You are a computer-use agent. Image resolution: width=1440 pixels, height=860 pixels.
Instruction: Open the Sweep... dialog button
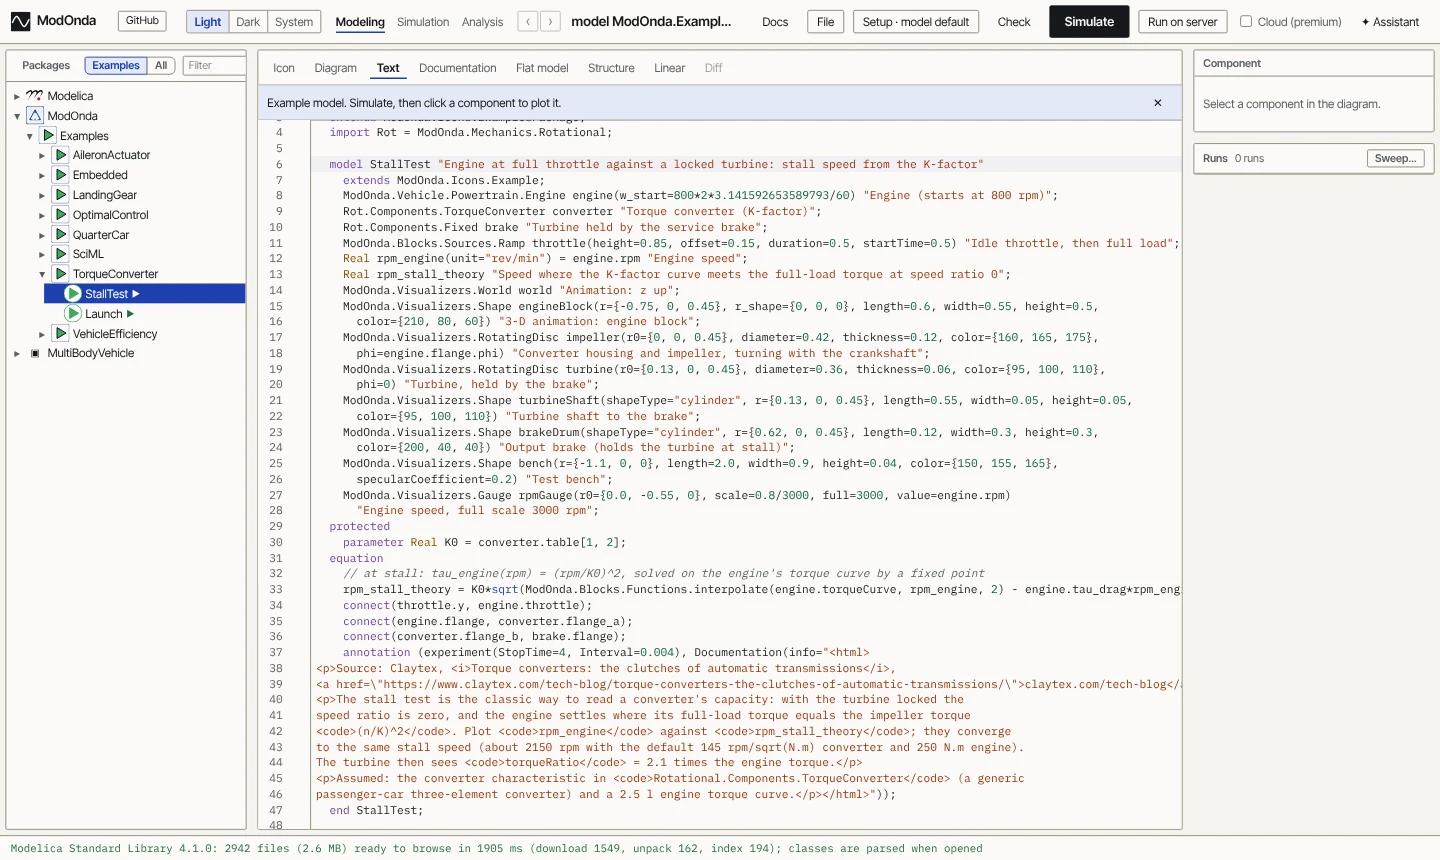pos(1396,158)
